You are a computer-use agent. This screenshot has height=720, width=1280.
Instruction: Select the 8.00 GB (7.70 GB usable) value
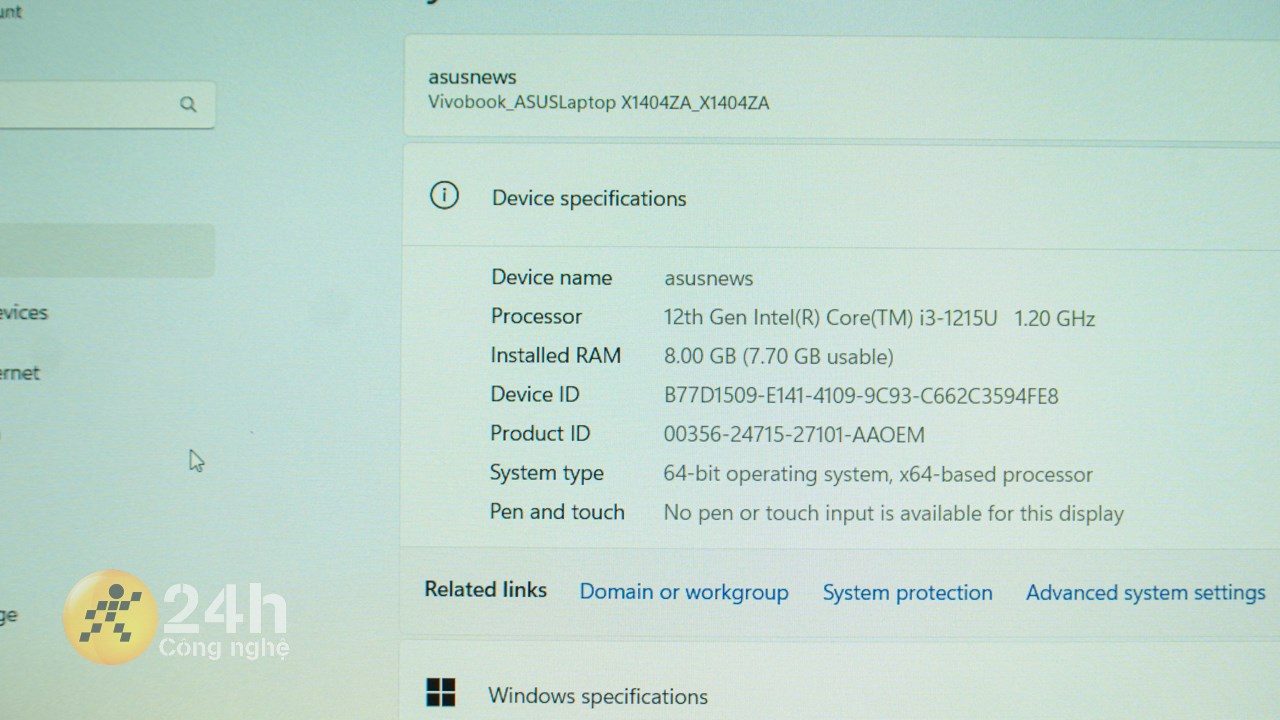tap(779, 356)
